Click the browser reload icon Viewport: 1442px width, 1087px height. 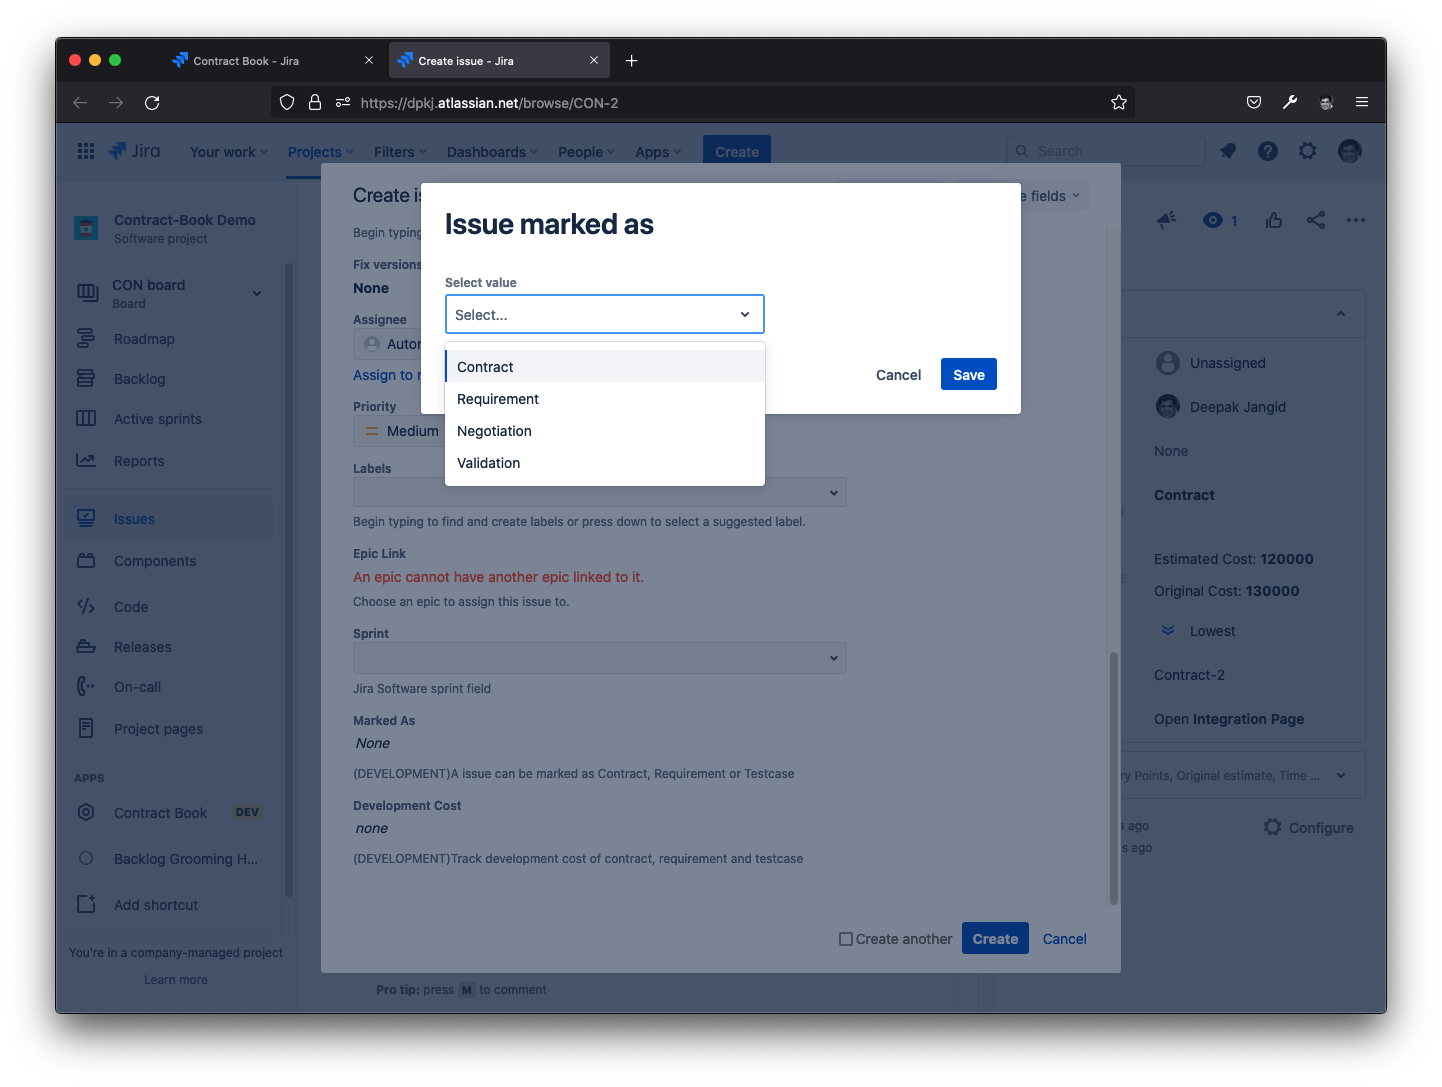pyautogui.click(x=152, y=102)
